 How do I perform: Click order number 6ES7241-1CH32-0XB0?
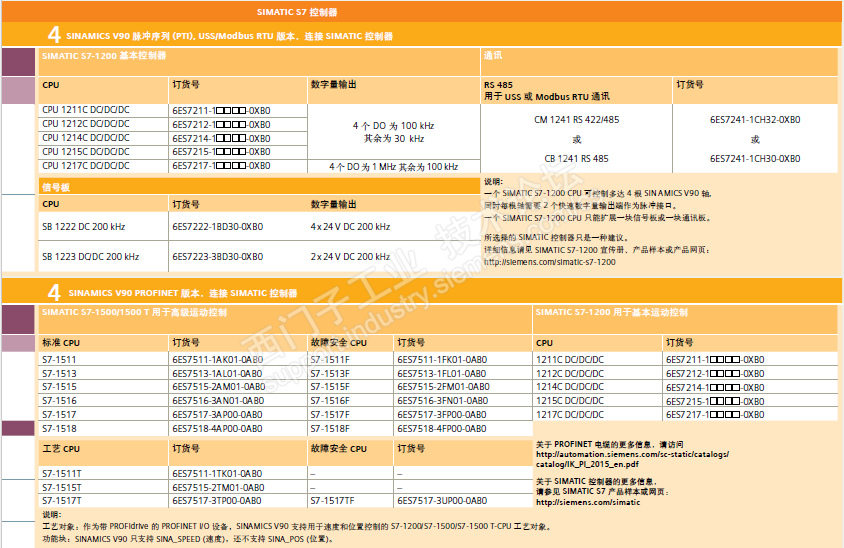point(755,120)
